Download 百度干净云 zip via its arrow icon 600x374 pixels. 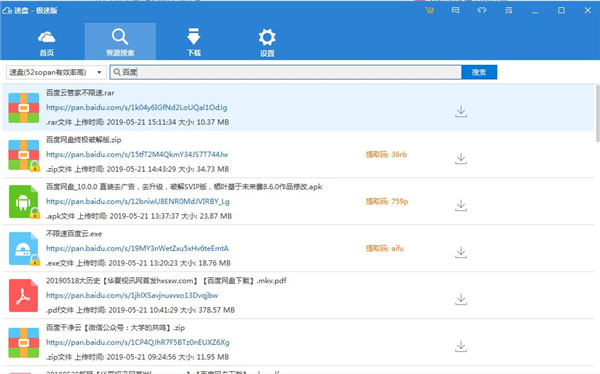[x=461, y=346]
